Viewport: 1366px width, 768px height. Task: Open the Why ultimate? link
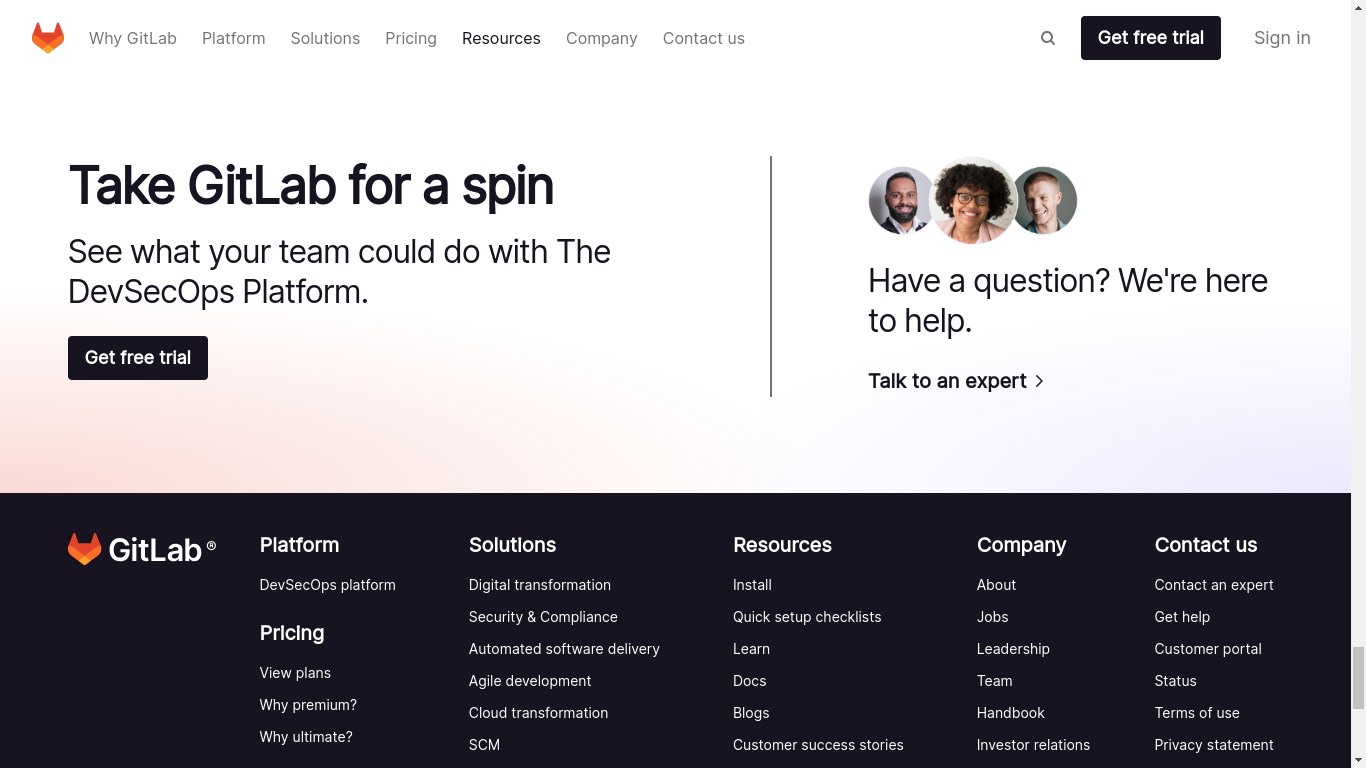(306, 737)
